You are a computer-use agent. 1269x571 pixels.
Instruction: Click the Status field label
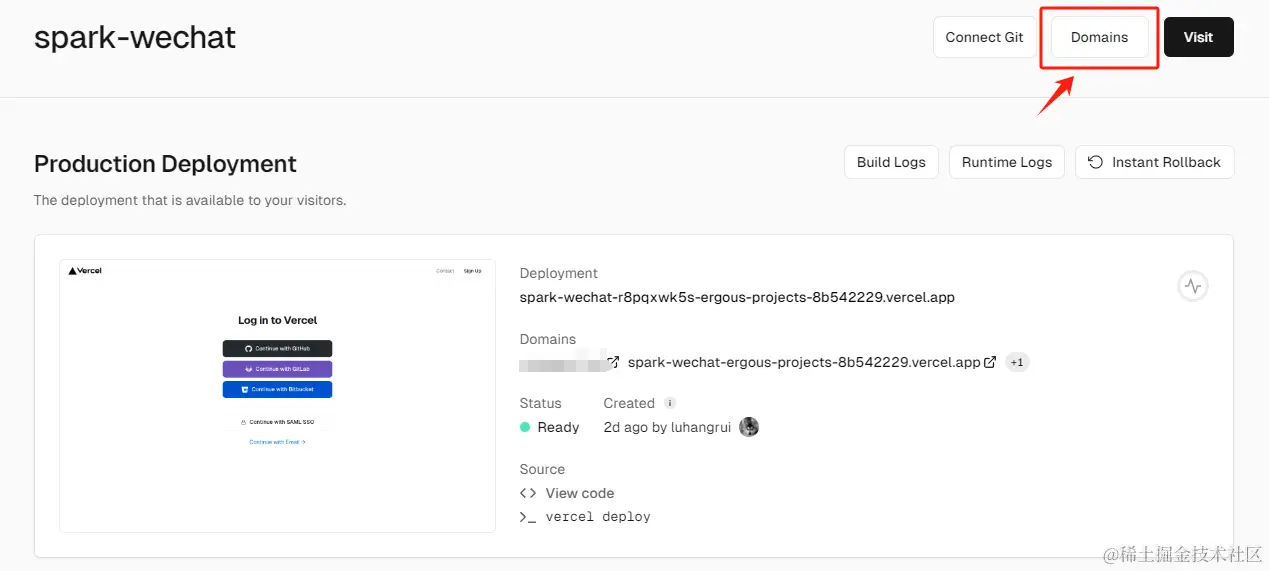tap(541, 403)
